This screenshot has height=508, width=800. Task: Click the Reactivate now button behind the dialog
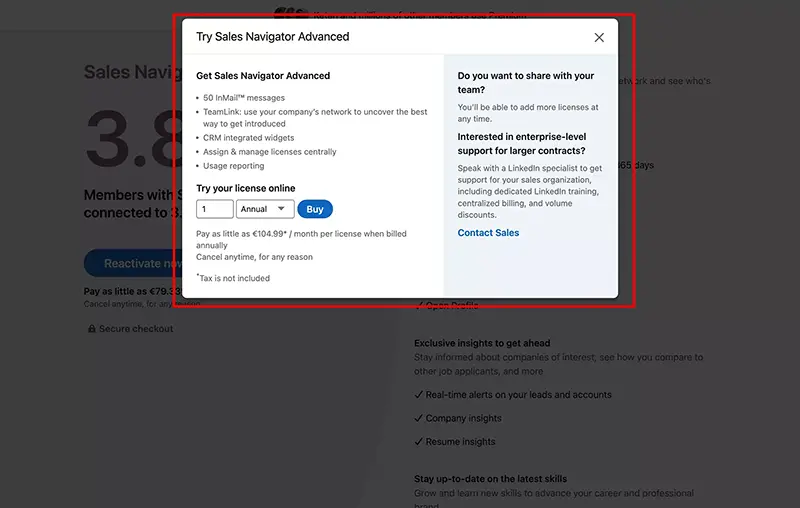pyautogui.click(x=133, y=263)
